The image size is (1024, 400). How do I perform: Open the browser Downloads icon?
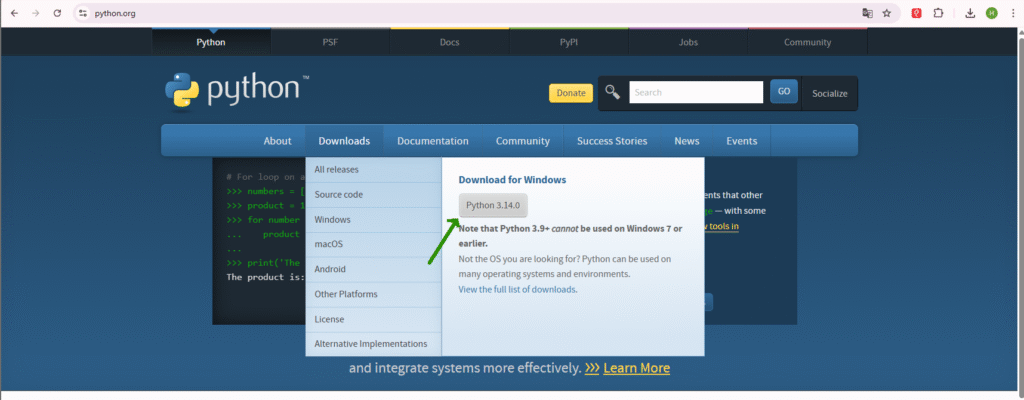[x=970, y=13]
